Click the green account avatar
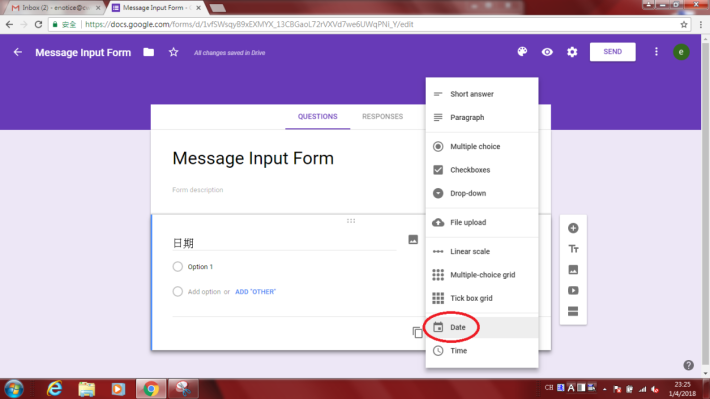This screenshot has width=710, height=399. coord(681,52)
